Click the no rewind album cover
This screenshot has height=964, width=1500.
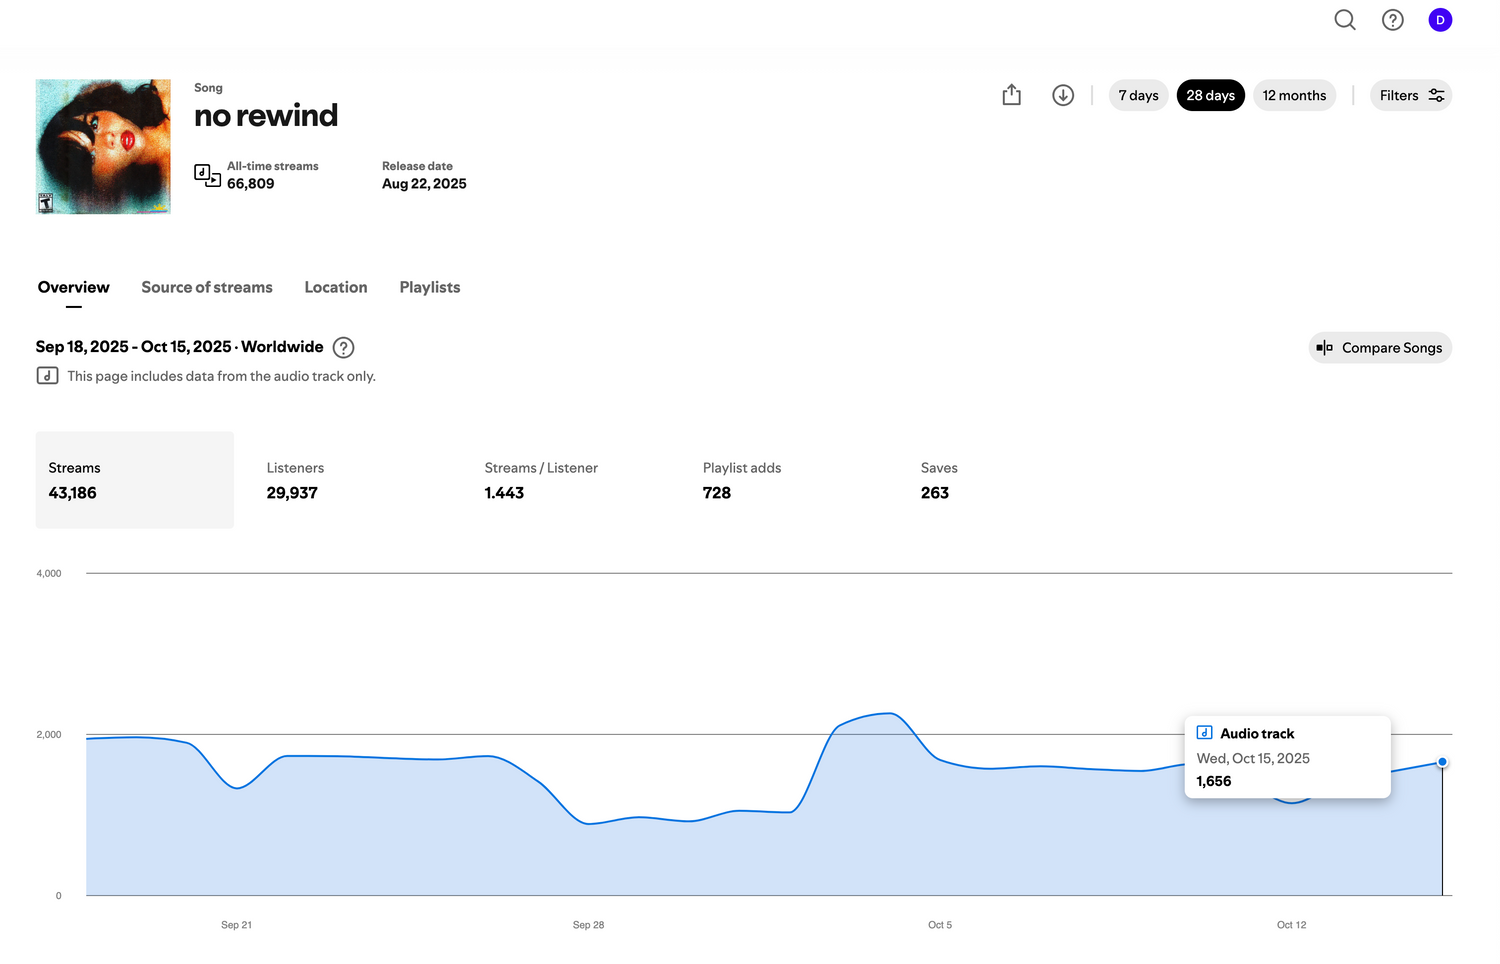pos(103,147)
